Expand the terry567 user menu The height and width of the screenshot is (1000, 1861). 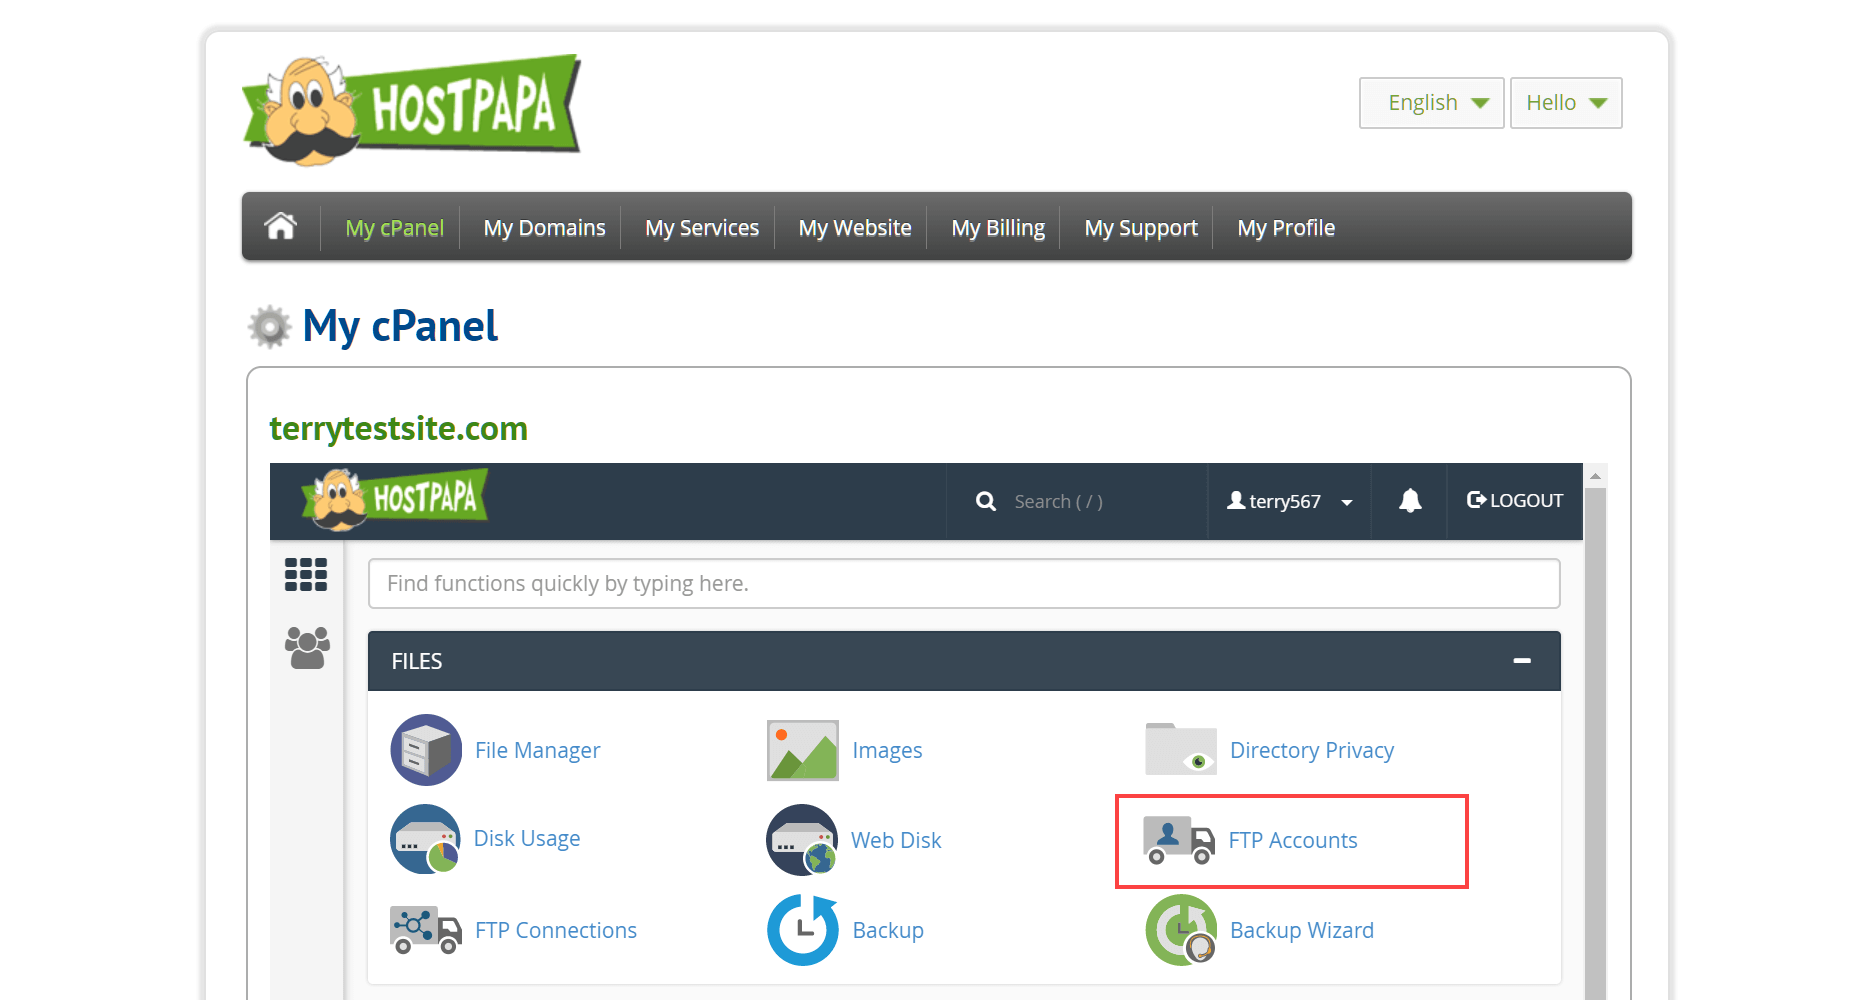[x=1290, y=502]
